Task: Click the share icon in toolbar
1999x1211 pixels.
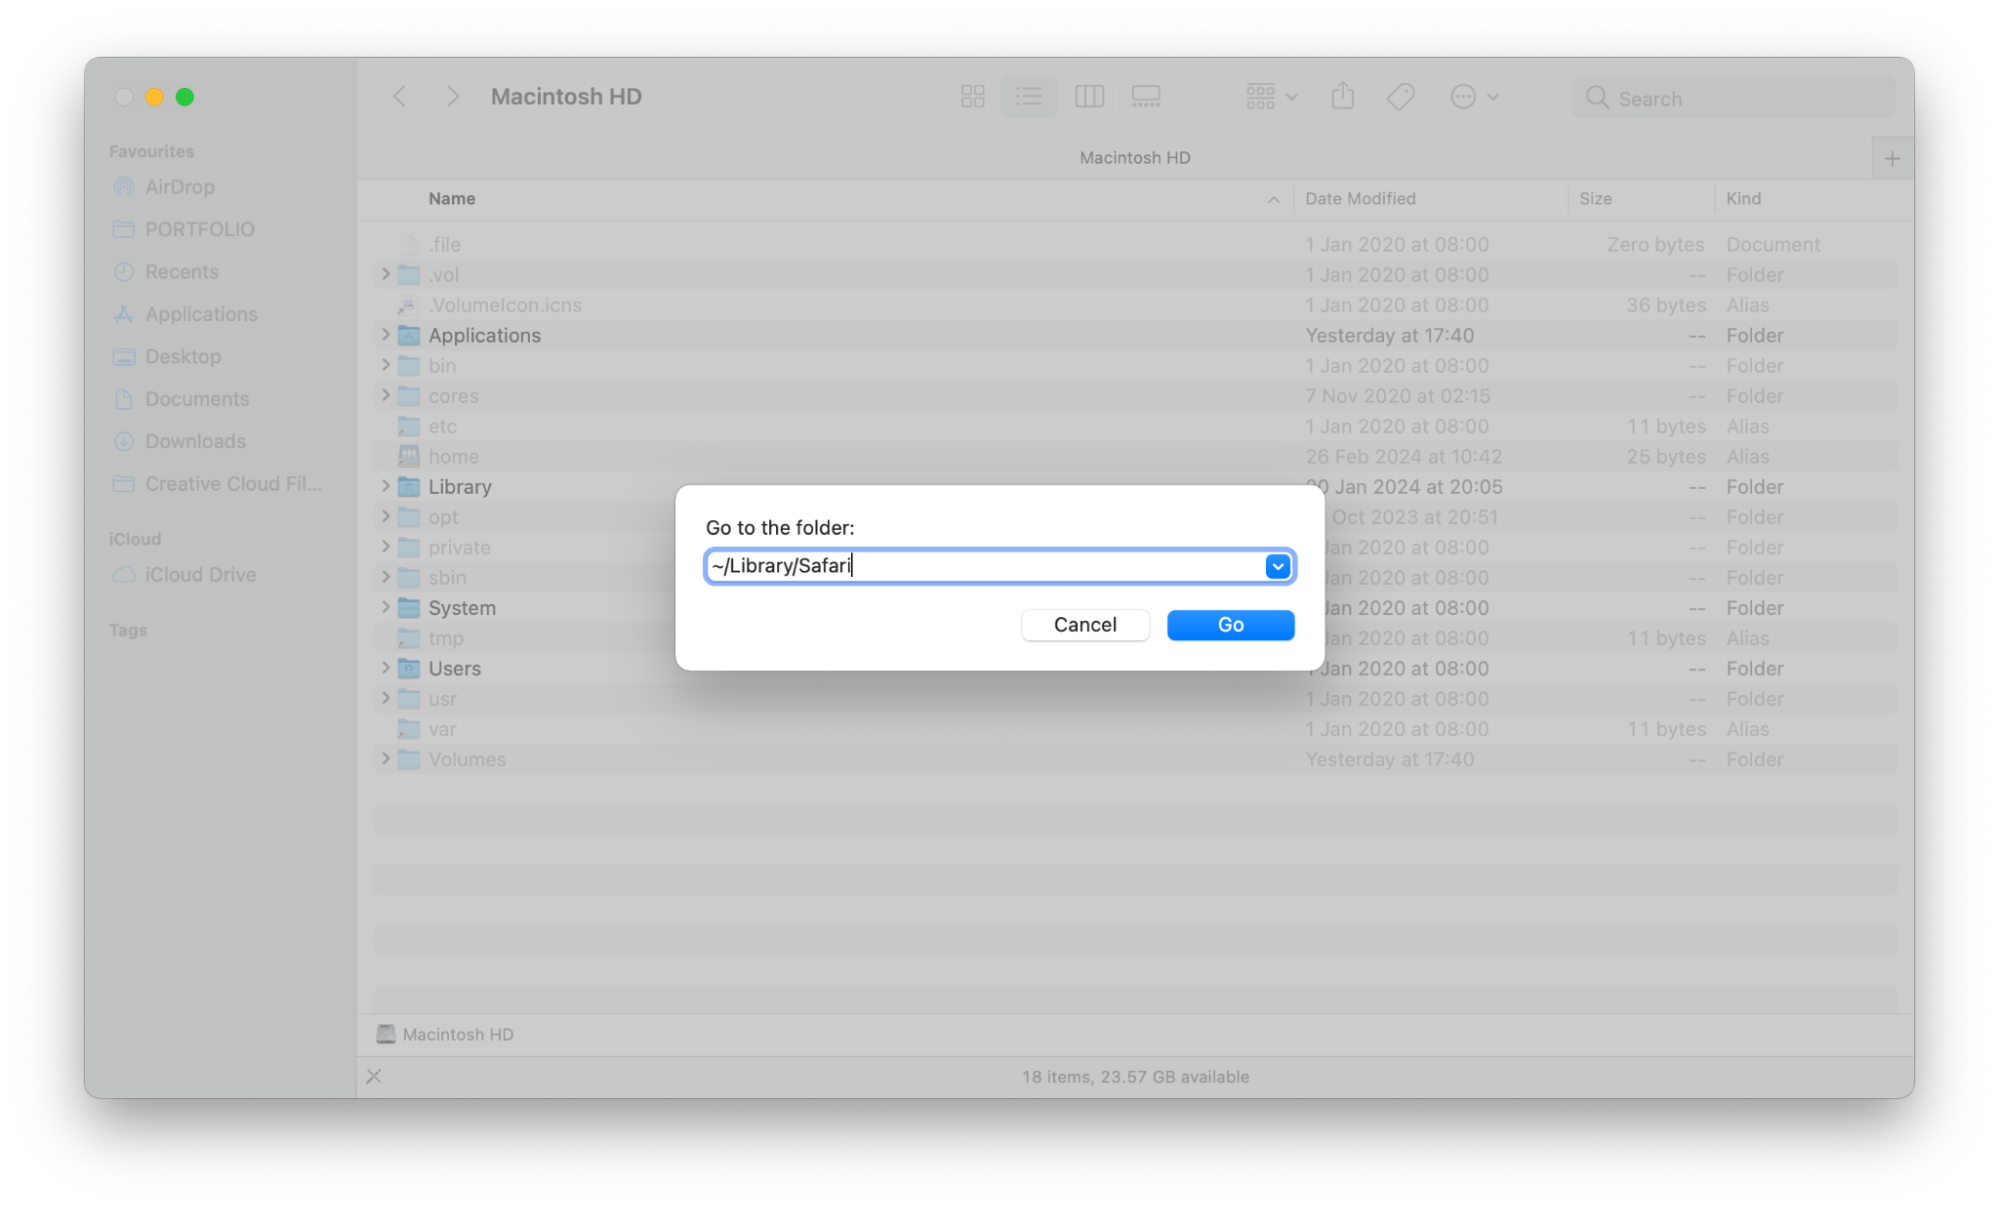Action: [1342, 96]
